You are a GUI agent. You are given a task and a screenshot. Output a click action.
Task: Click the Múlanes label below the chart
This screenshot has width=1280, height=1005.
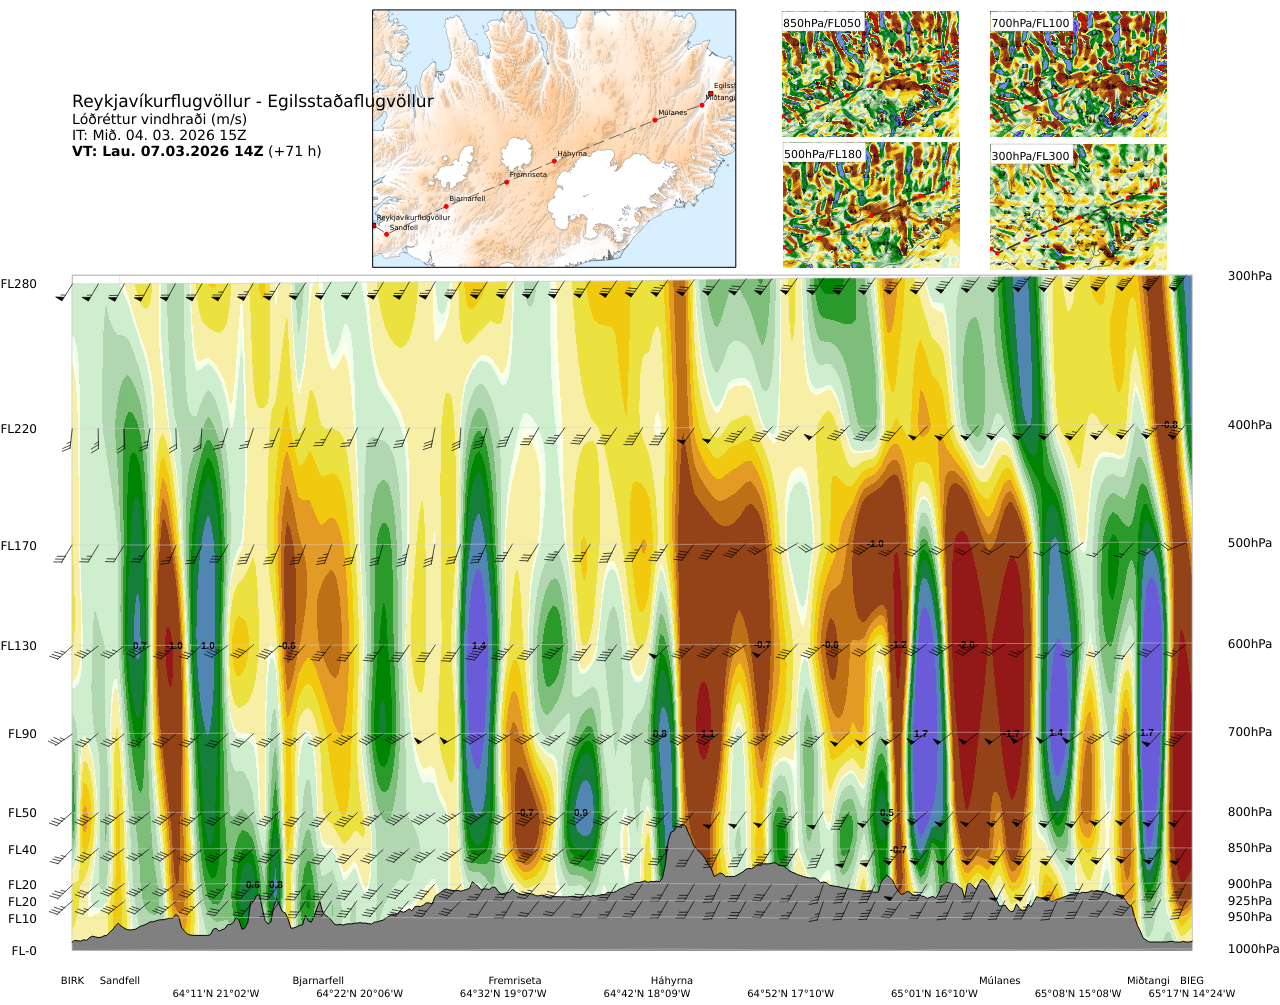coord(1000,981)
